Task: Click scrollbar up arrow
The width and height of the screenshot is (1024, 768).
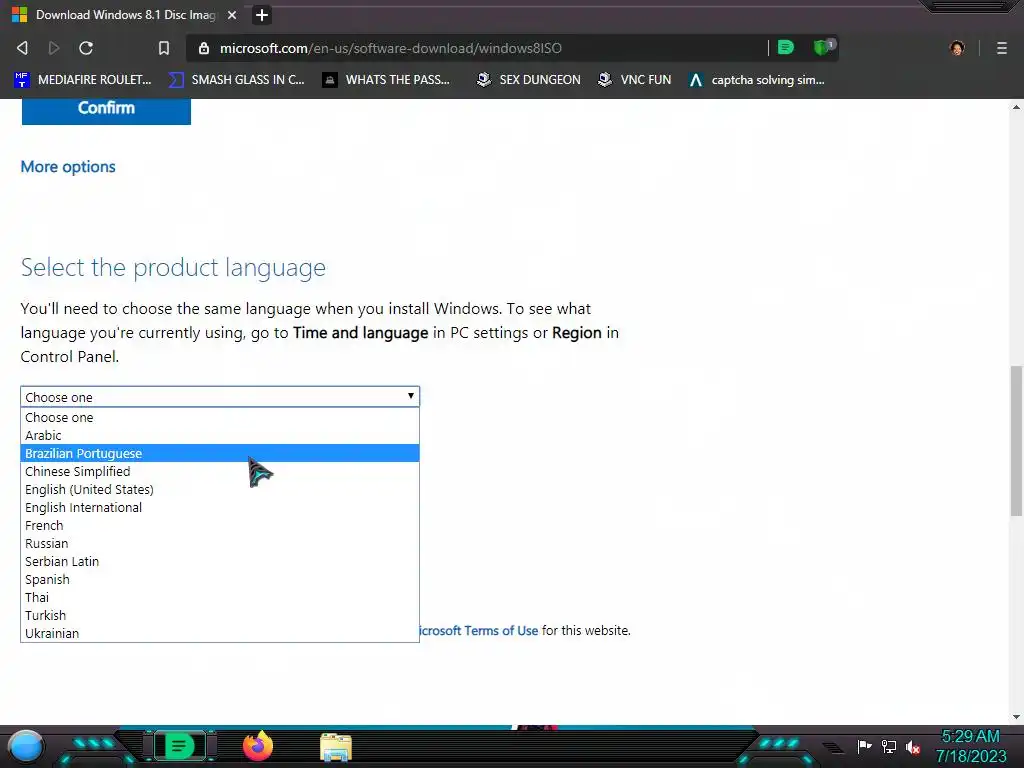Action: click(x=1016, y=106)
